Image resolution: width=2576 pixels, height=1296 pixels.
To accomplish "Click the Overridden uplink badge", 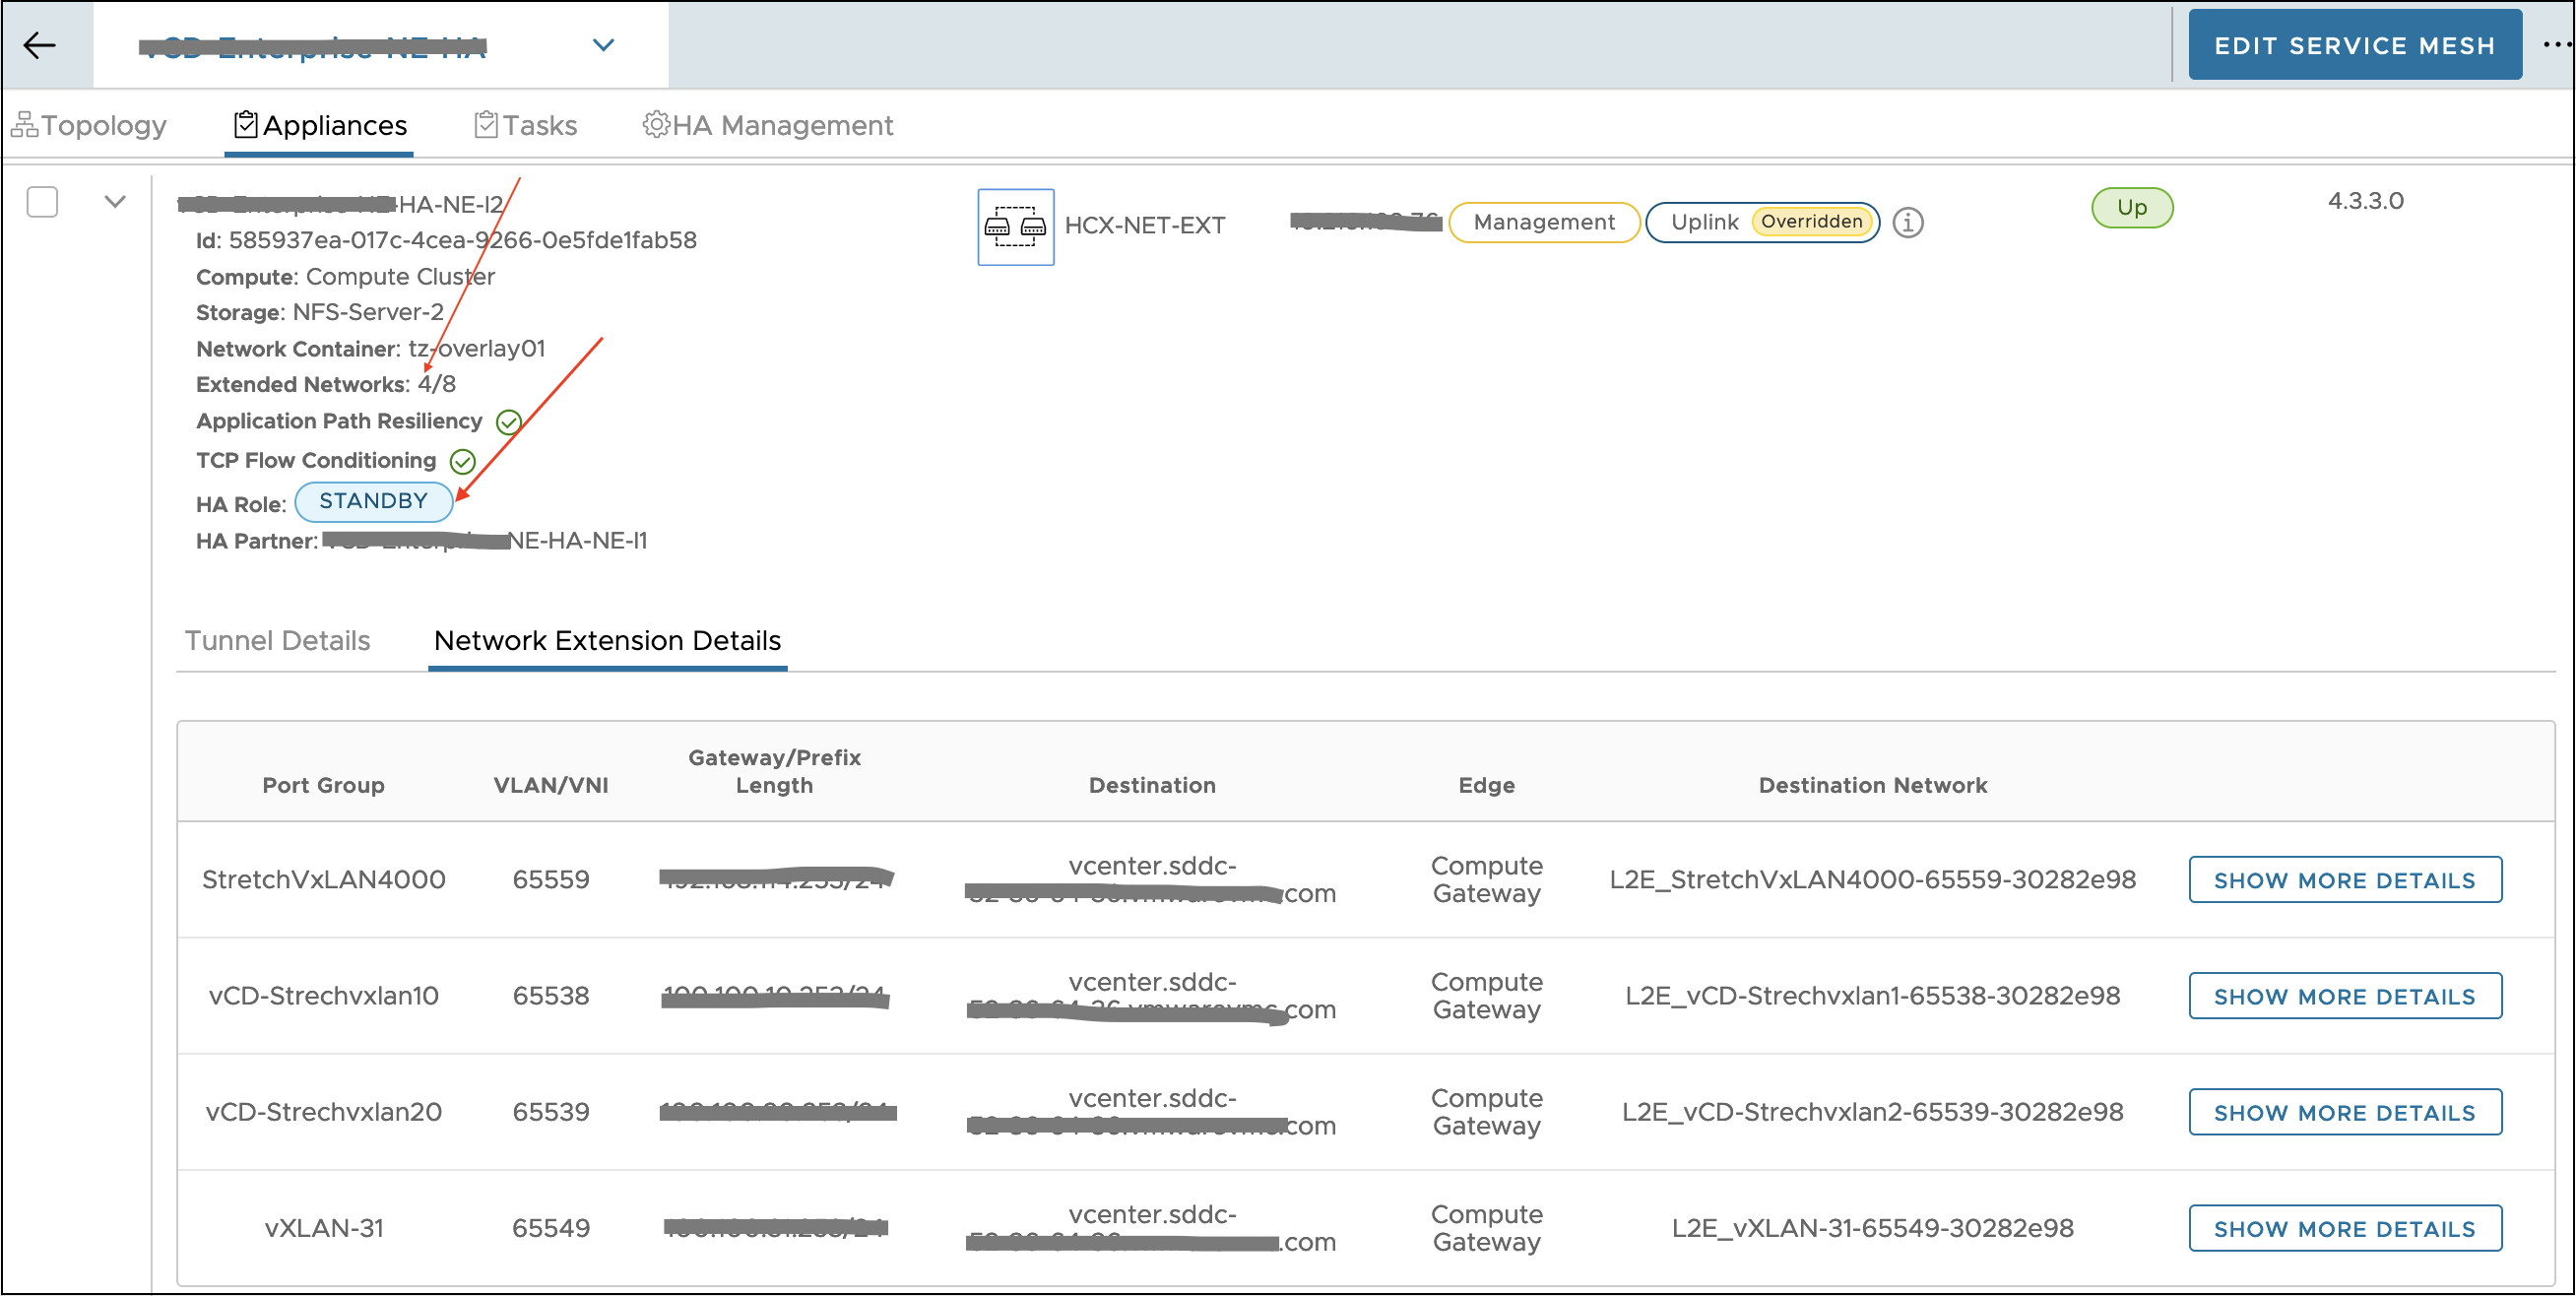I will 1811,221.
